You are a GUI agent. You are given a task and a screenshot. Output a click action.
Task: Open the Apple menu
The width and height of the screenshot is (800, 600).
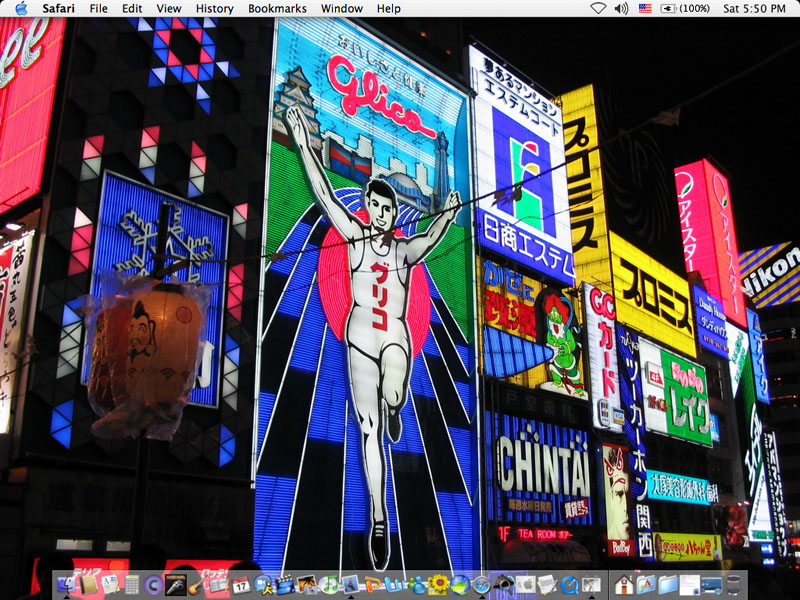(21, 8)
